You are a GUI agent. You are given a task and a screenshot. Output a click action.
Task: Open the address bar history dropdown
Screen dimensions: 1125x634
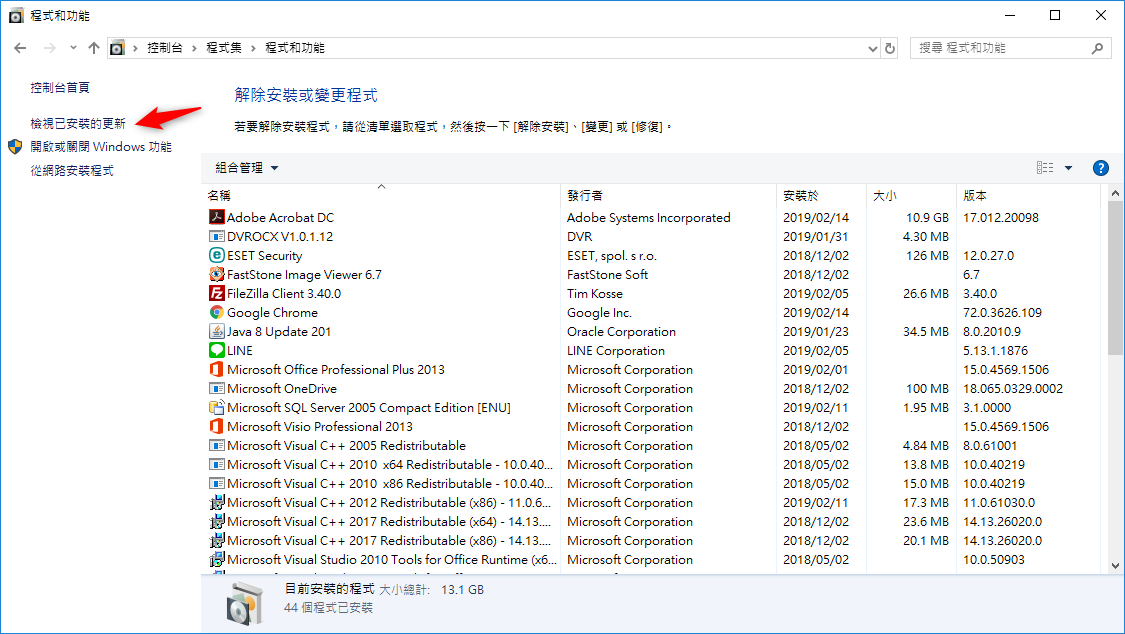pyautogui.click(x=872, y=48)
